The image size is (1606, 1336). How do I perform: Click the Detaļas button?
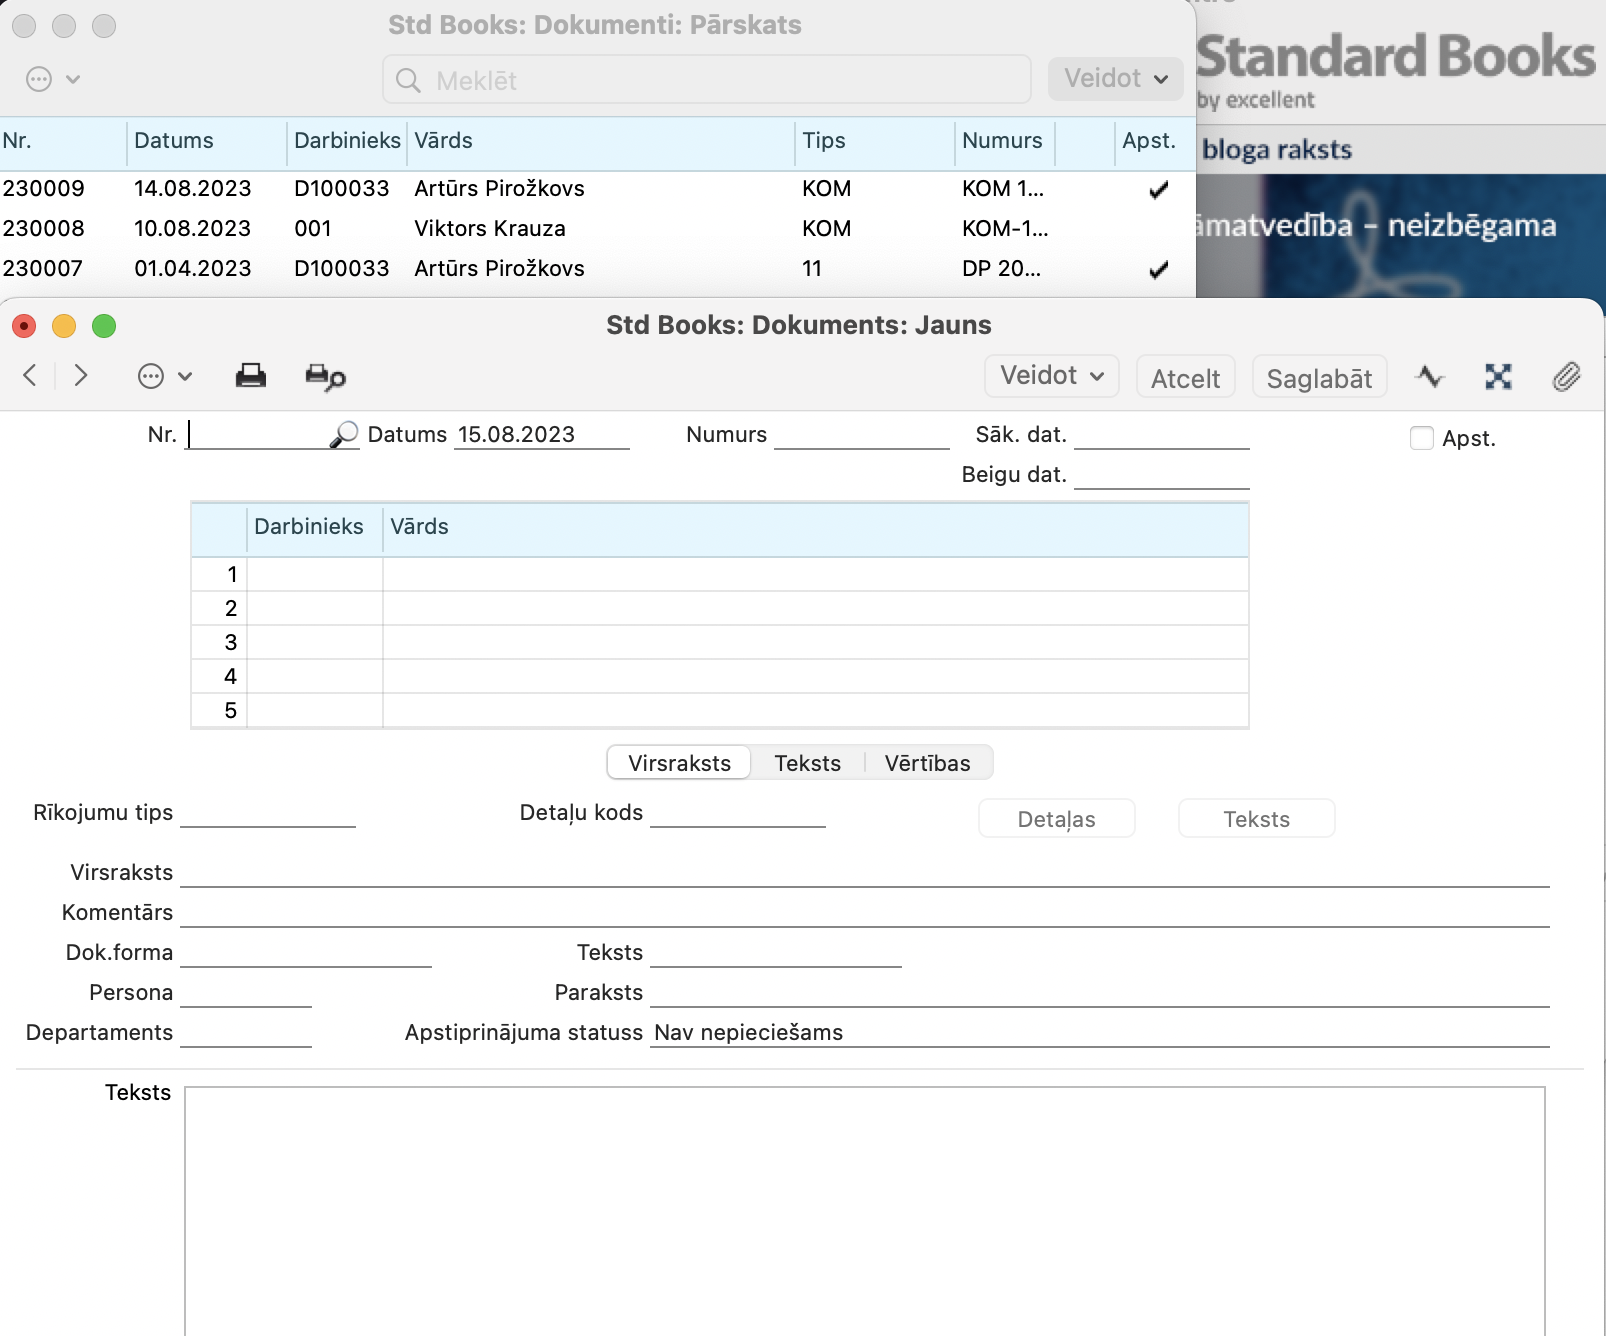[x=1056, y=819]
